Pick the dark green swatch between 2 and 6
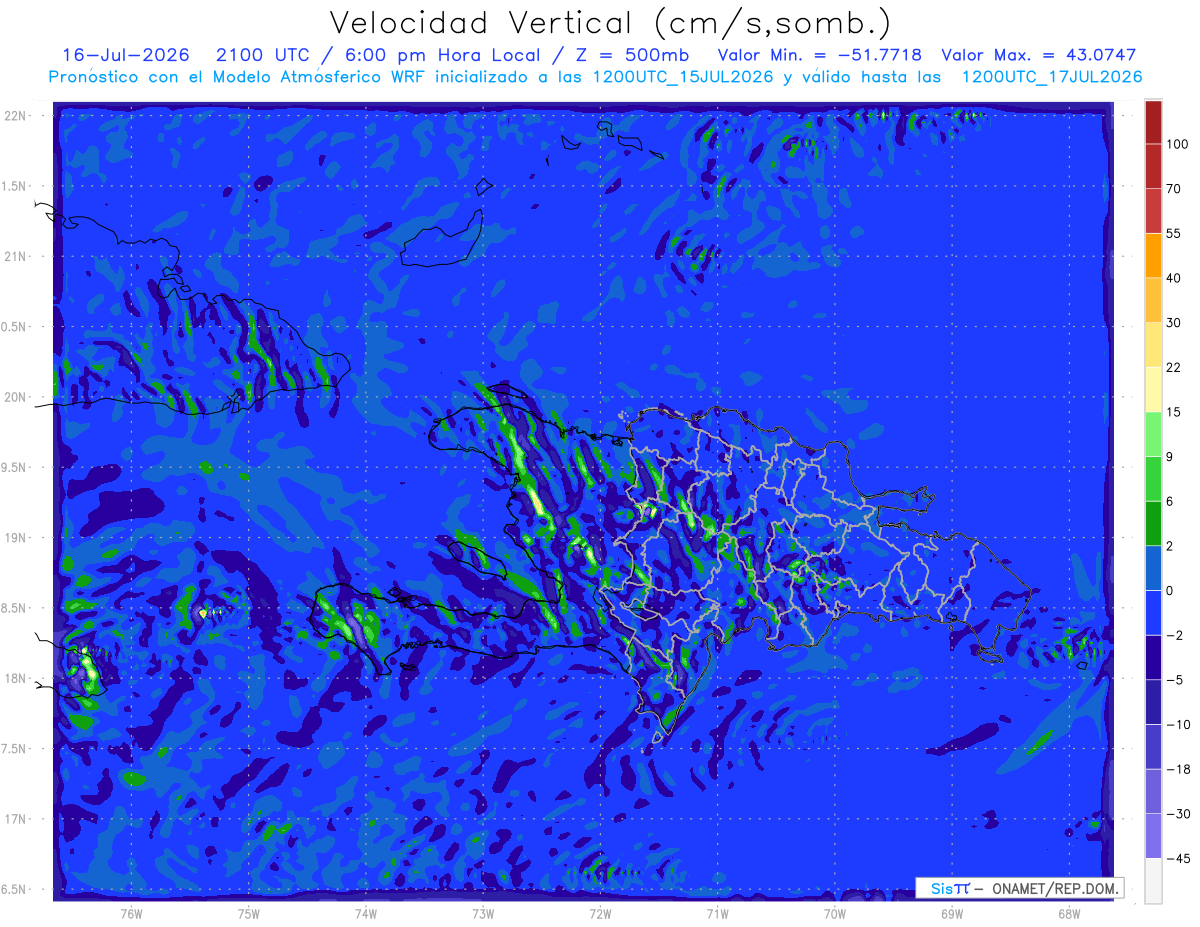1200x927 pixels. [x=1153, y=523]
